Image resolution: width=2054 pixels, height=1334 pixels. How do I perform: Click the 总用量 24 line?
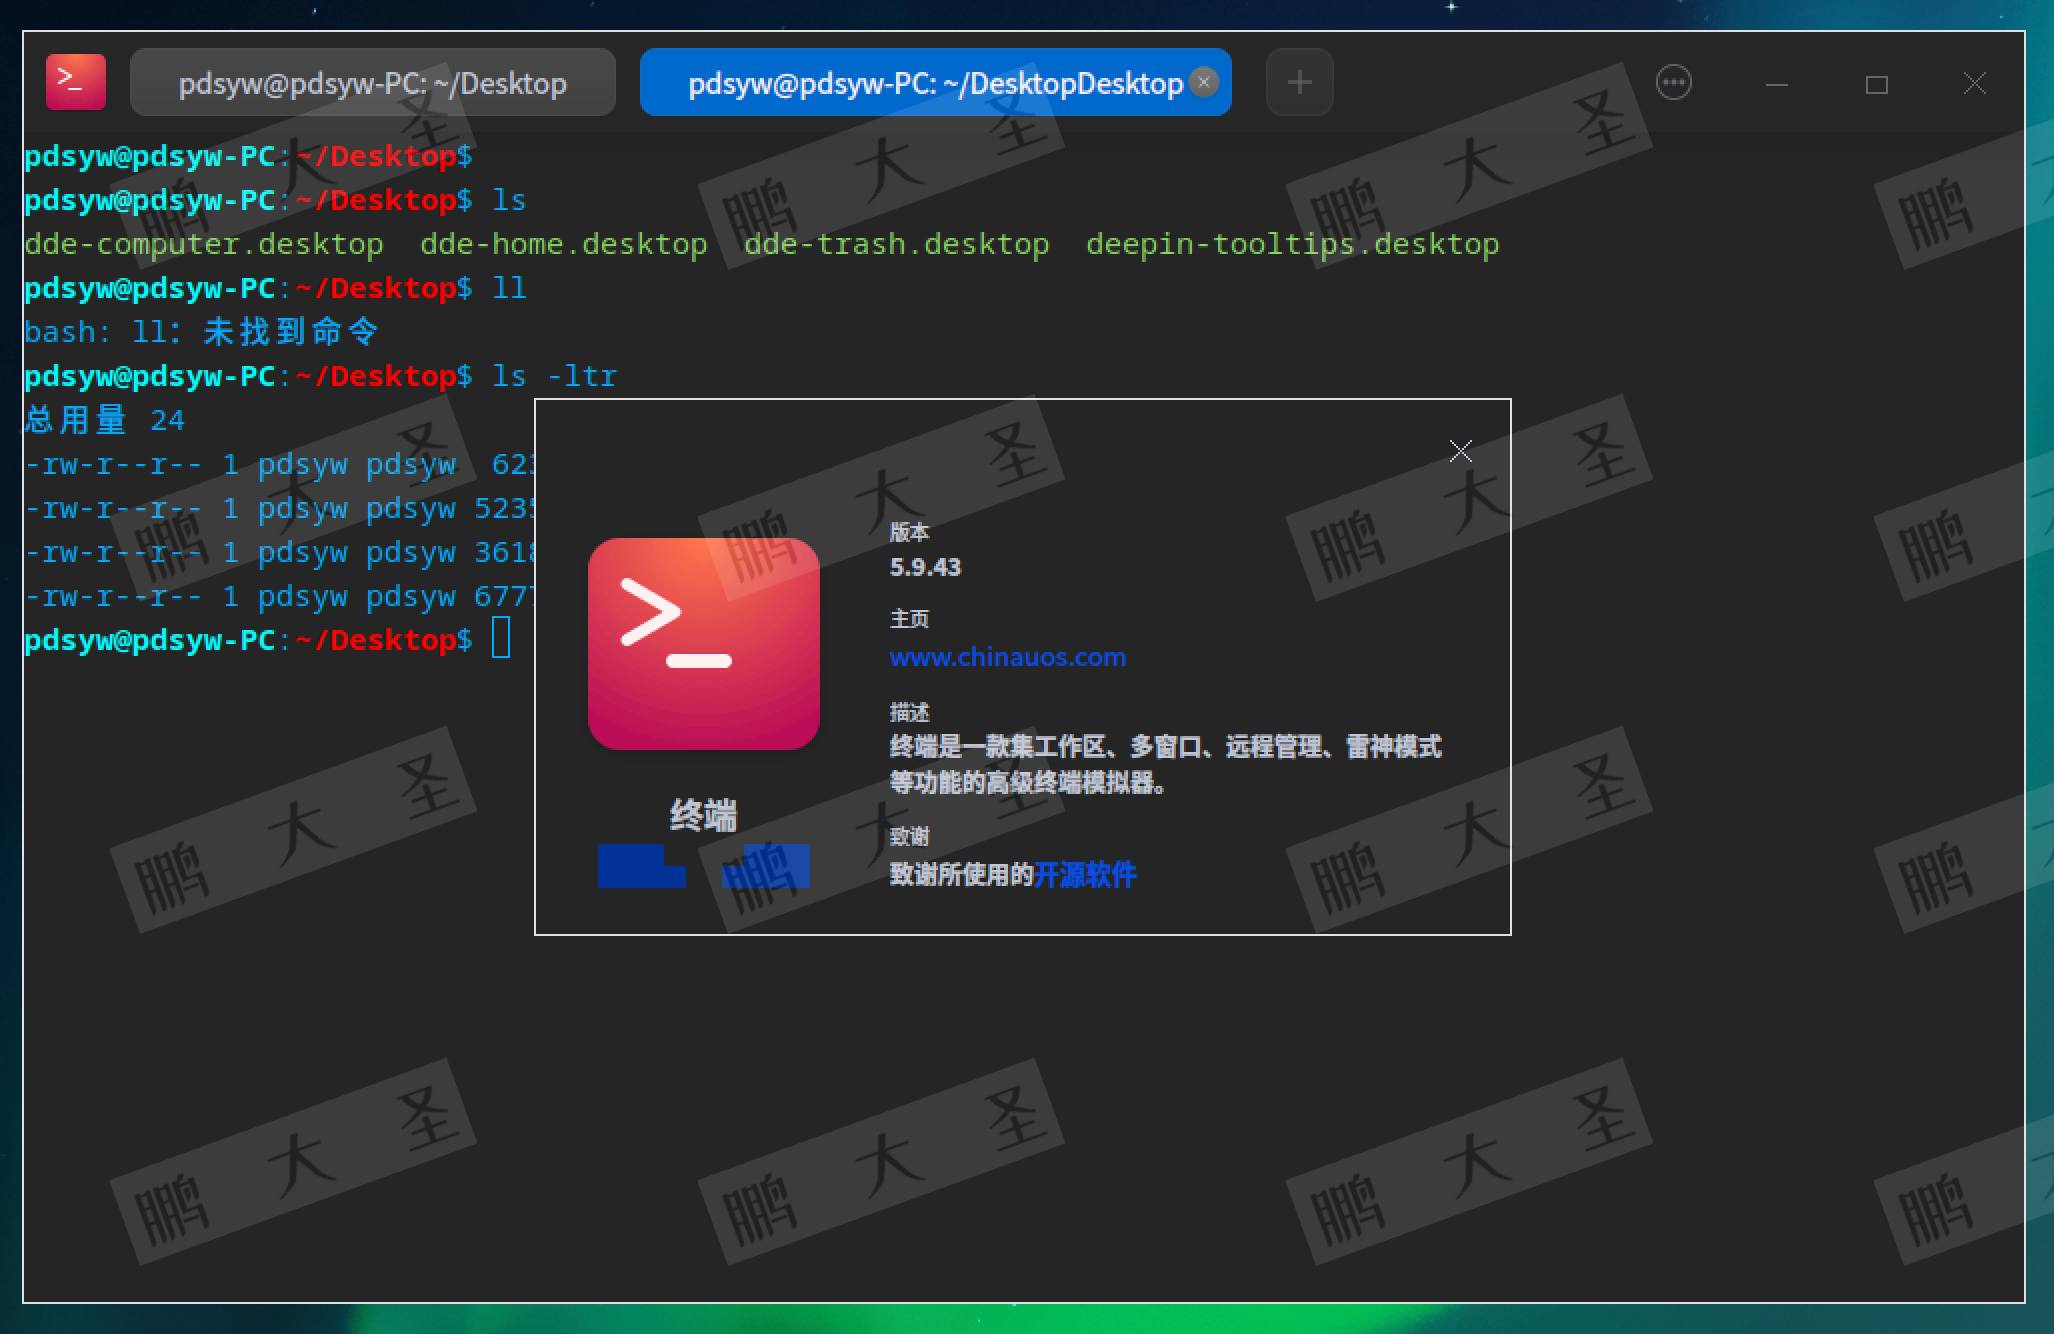click(105, 420)
